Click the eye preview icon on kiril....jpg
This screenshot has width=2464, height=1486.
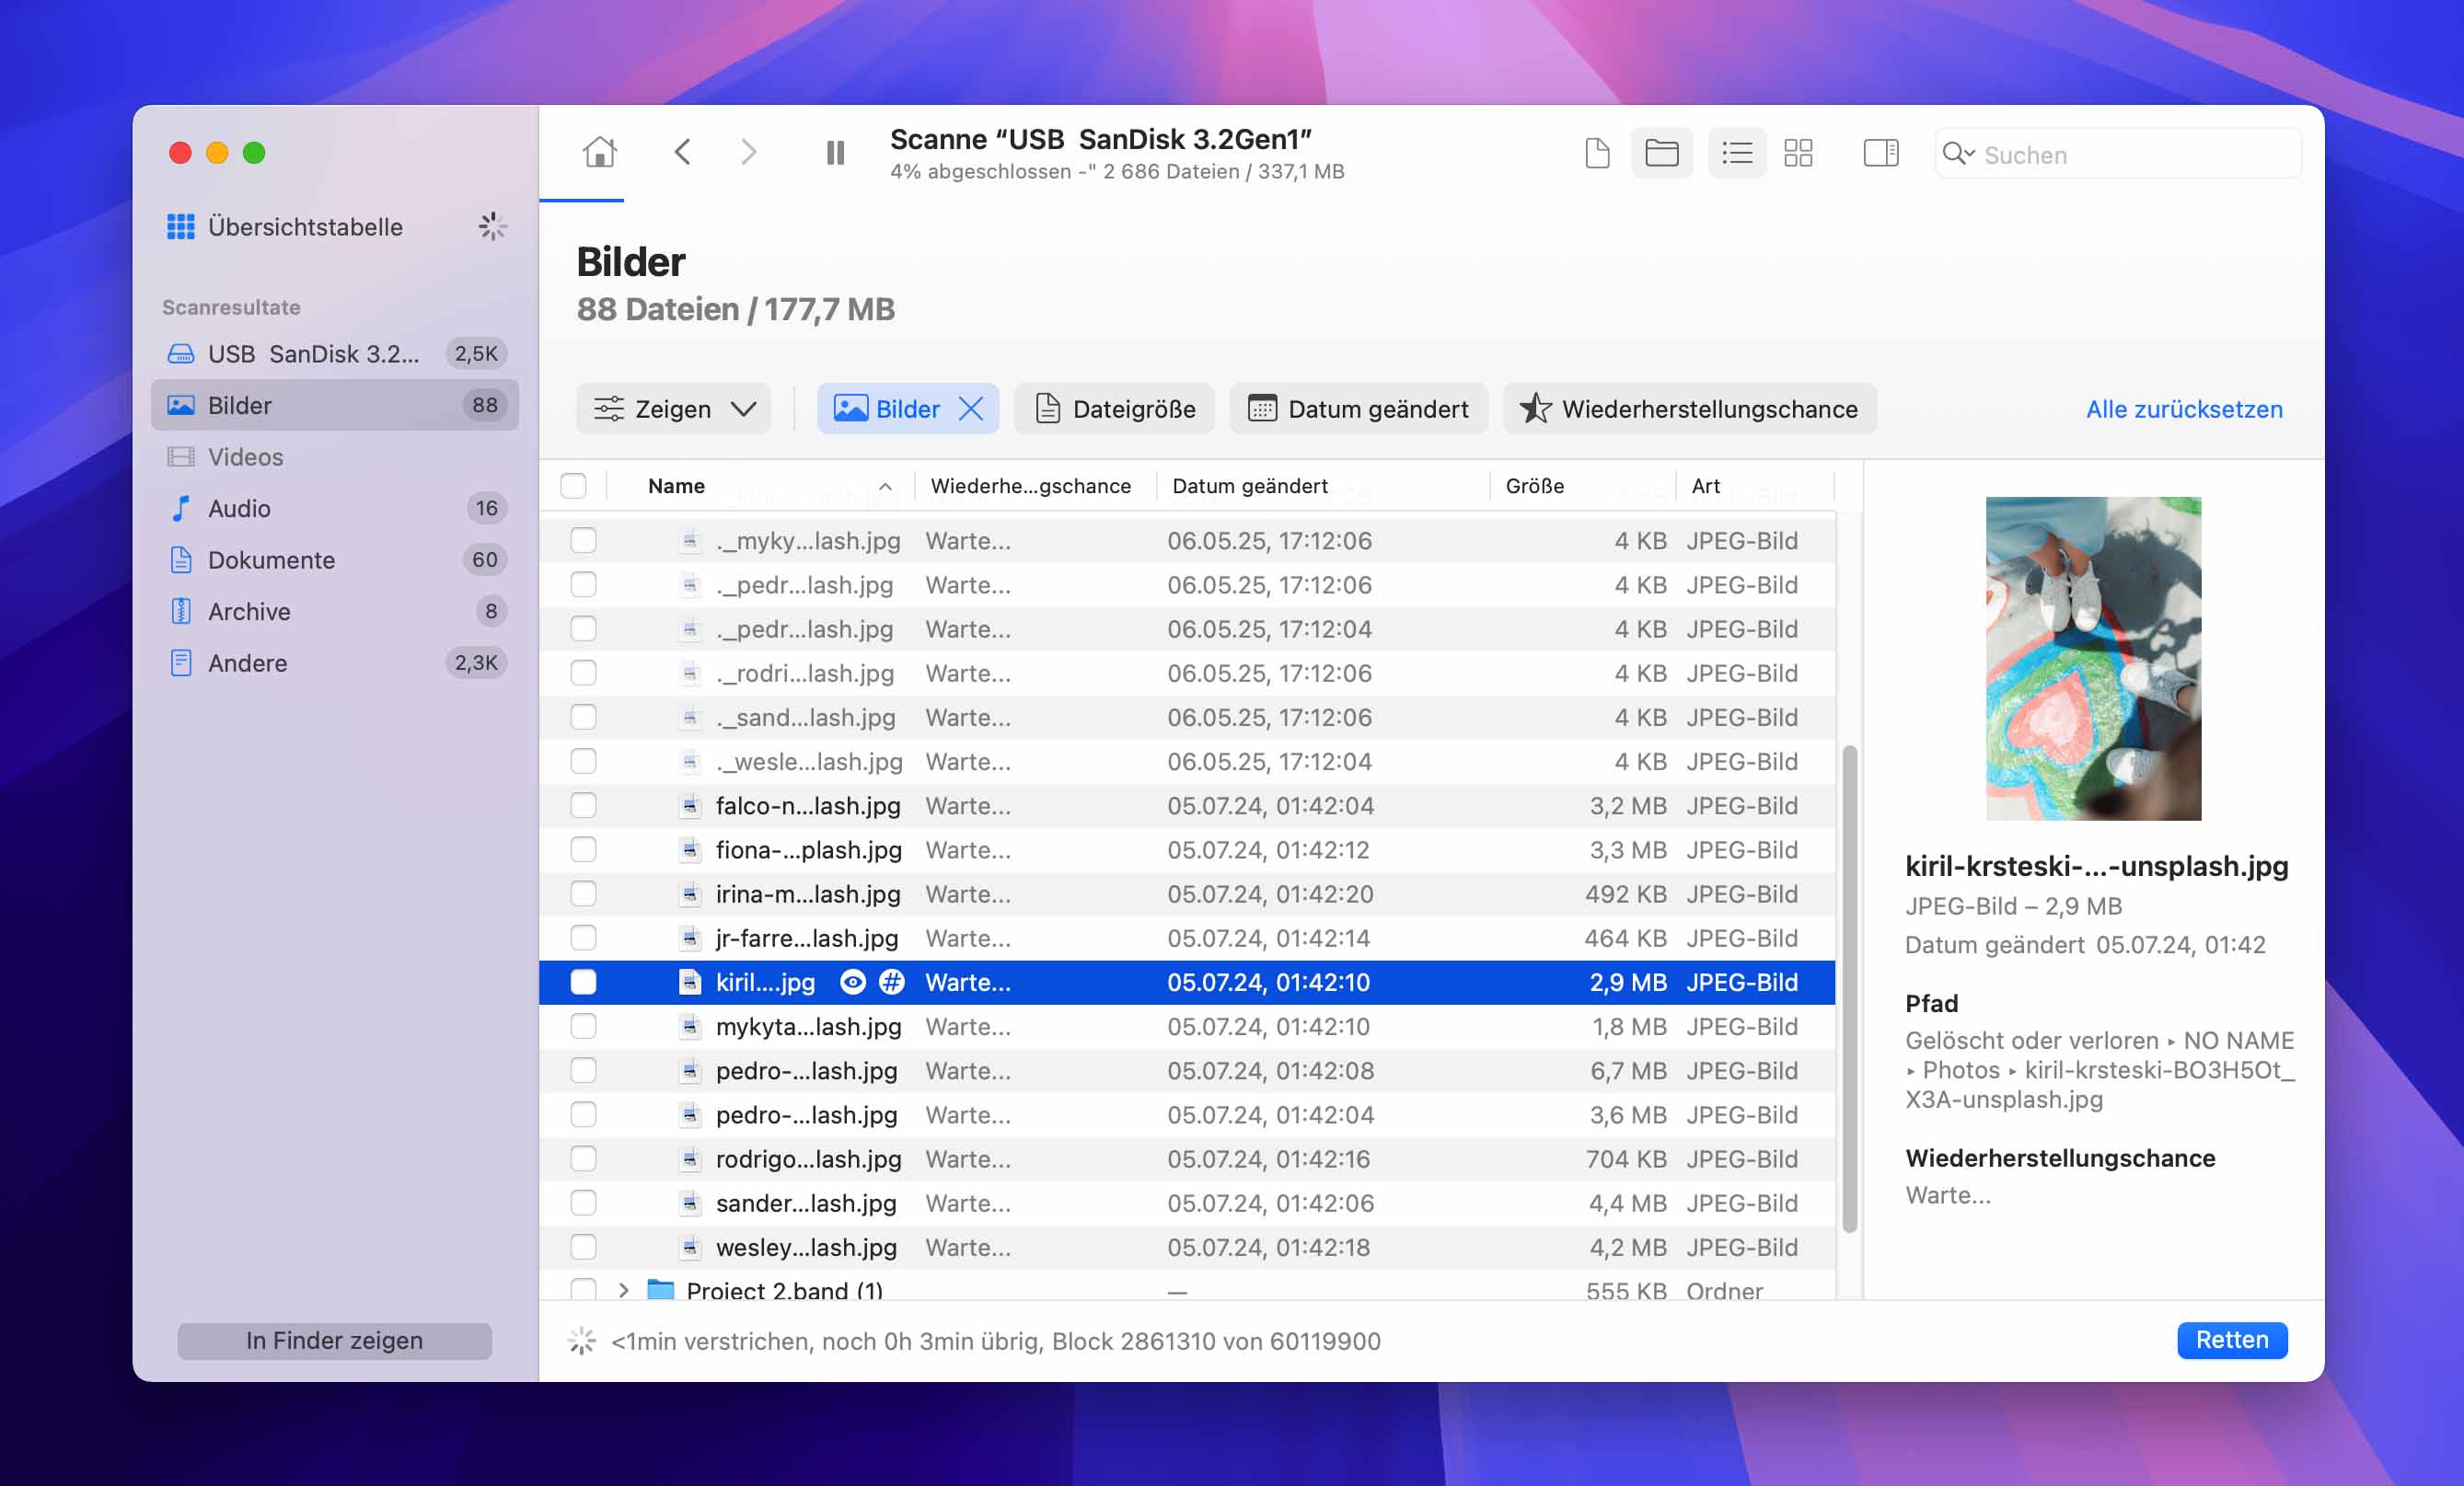tap(853, 982)
